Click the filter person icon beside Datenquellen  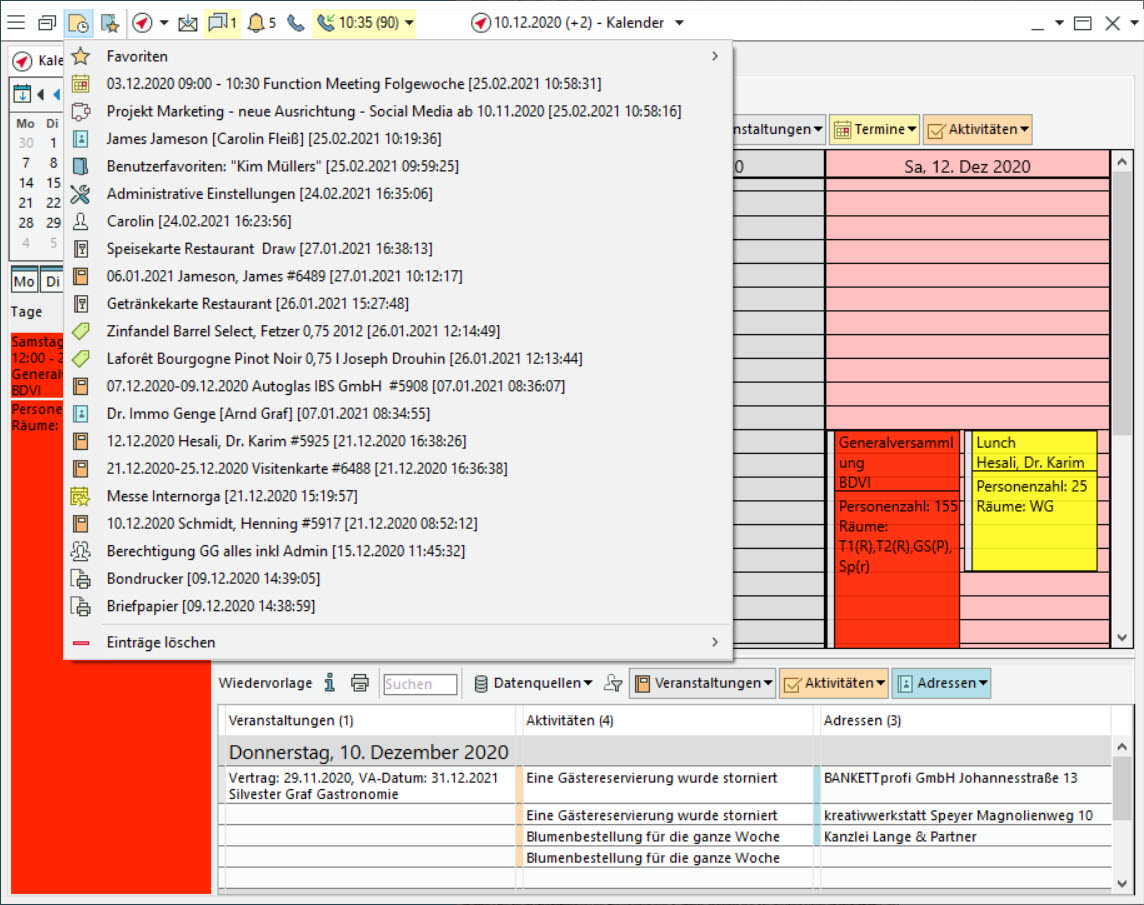[613, 683]
